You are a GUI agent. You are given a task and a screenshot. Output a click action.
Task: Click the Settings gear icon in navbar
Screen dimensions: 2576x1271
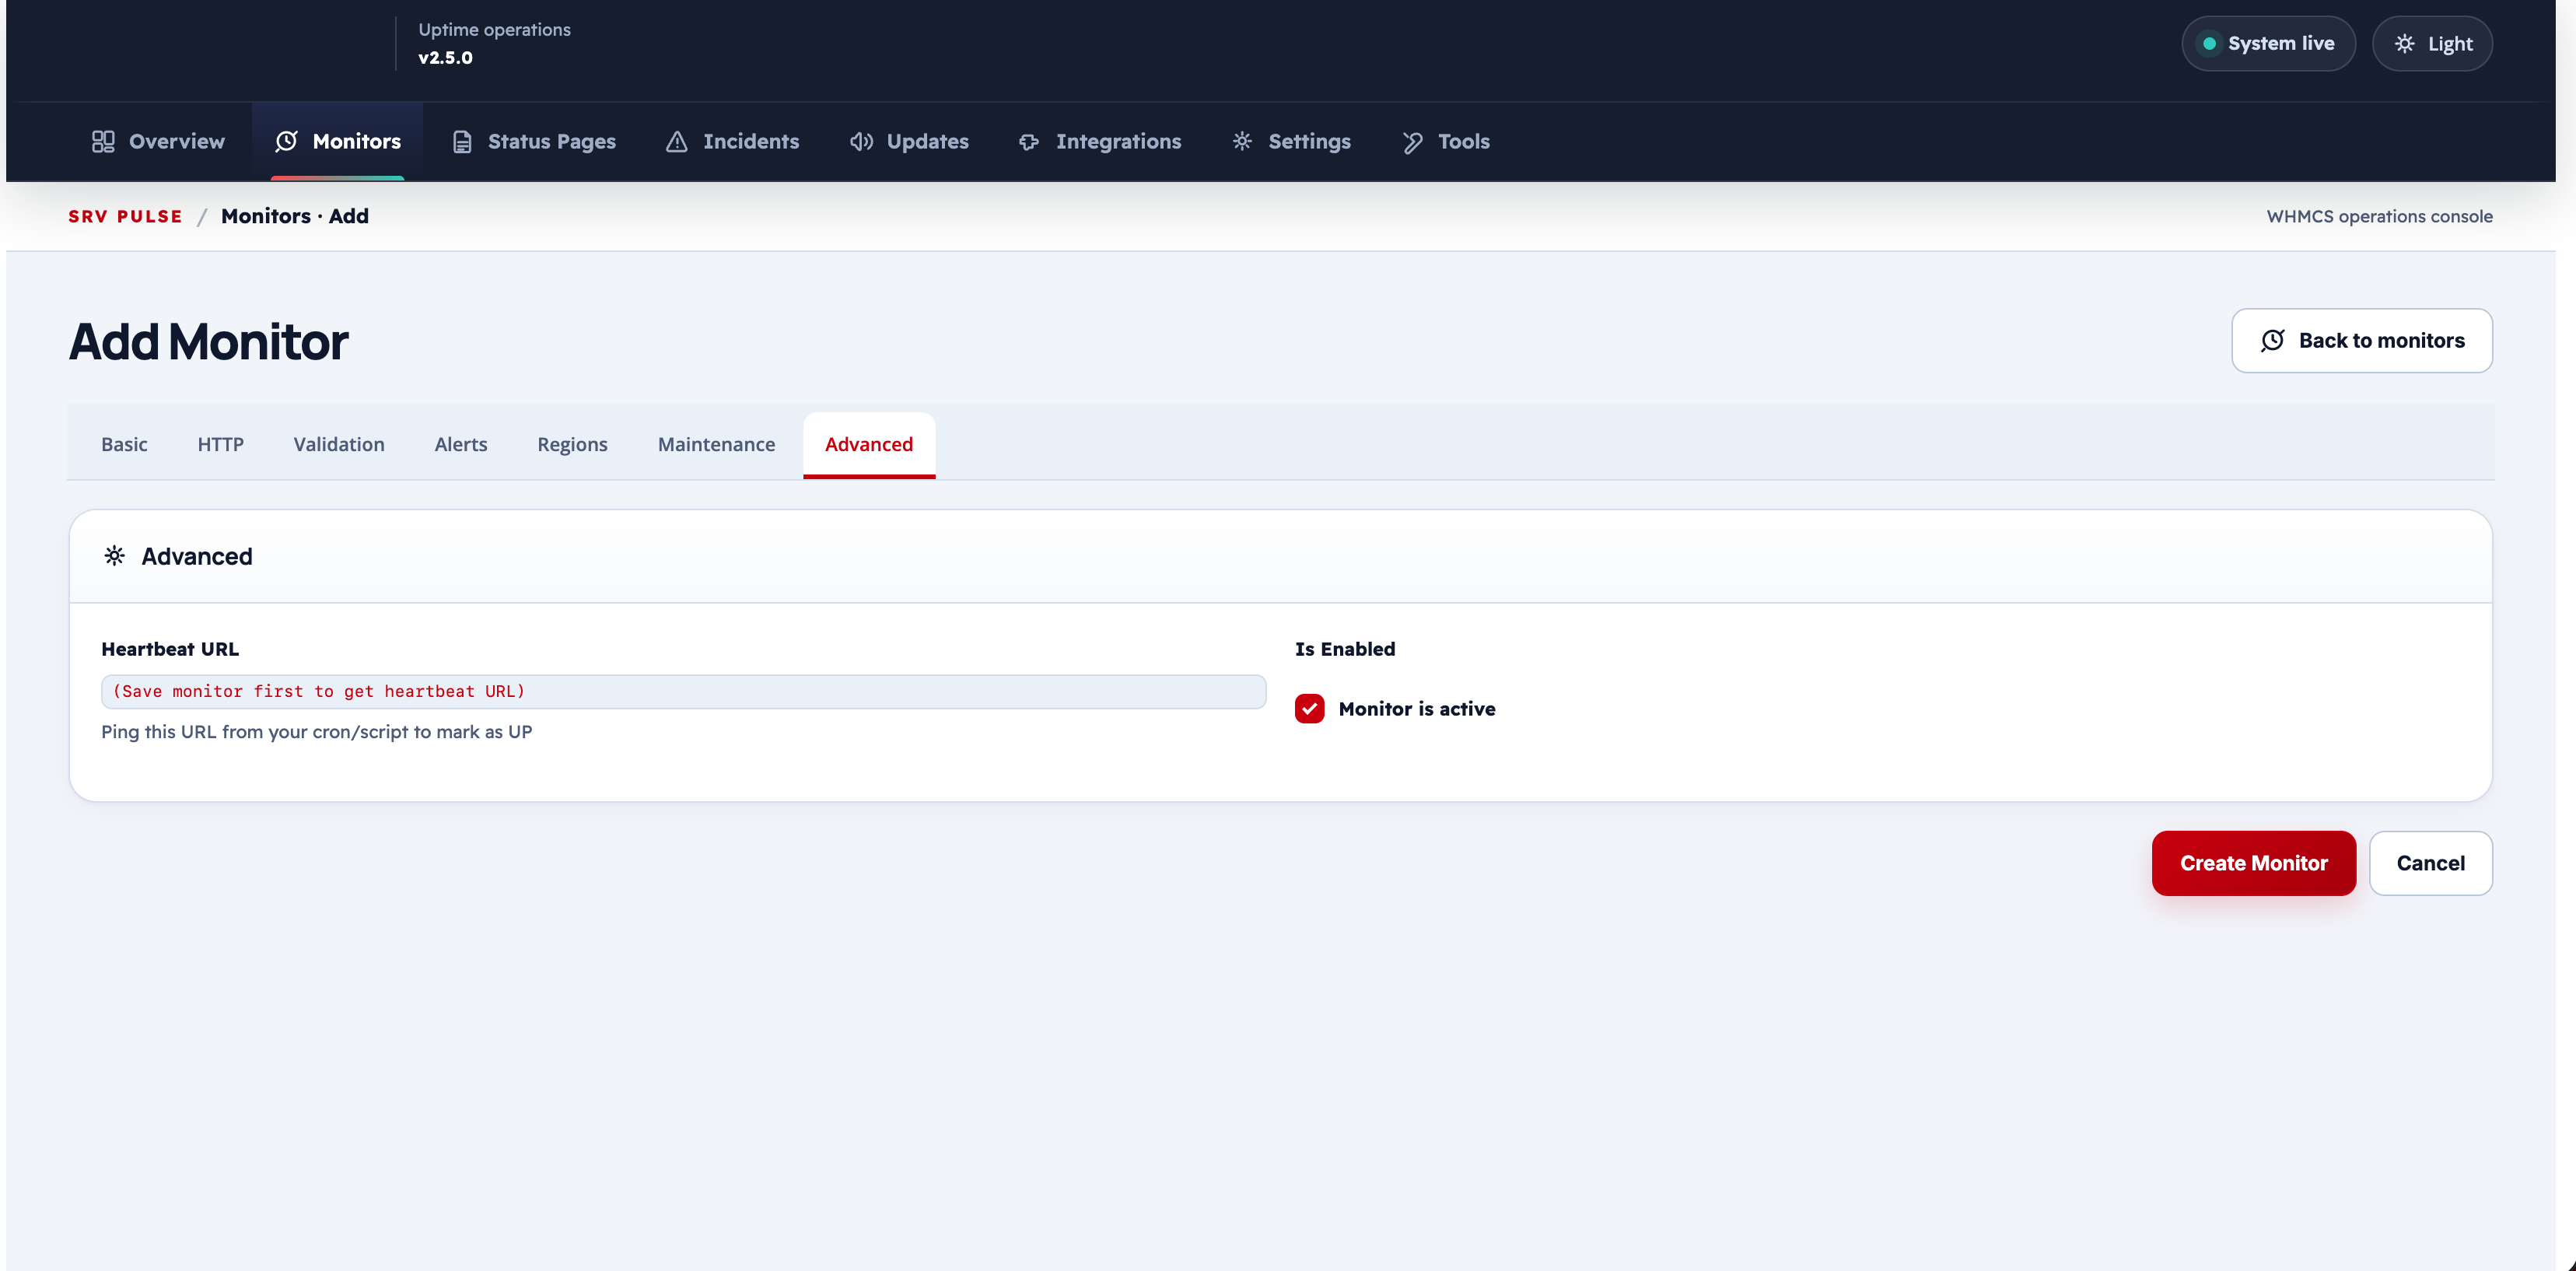coord(1242,141)
